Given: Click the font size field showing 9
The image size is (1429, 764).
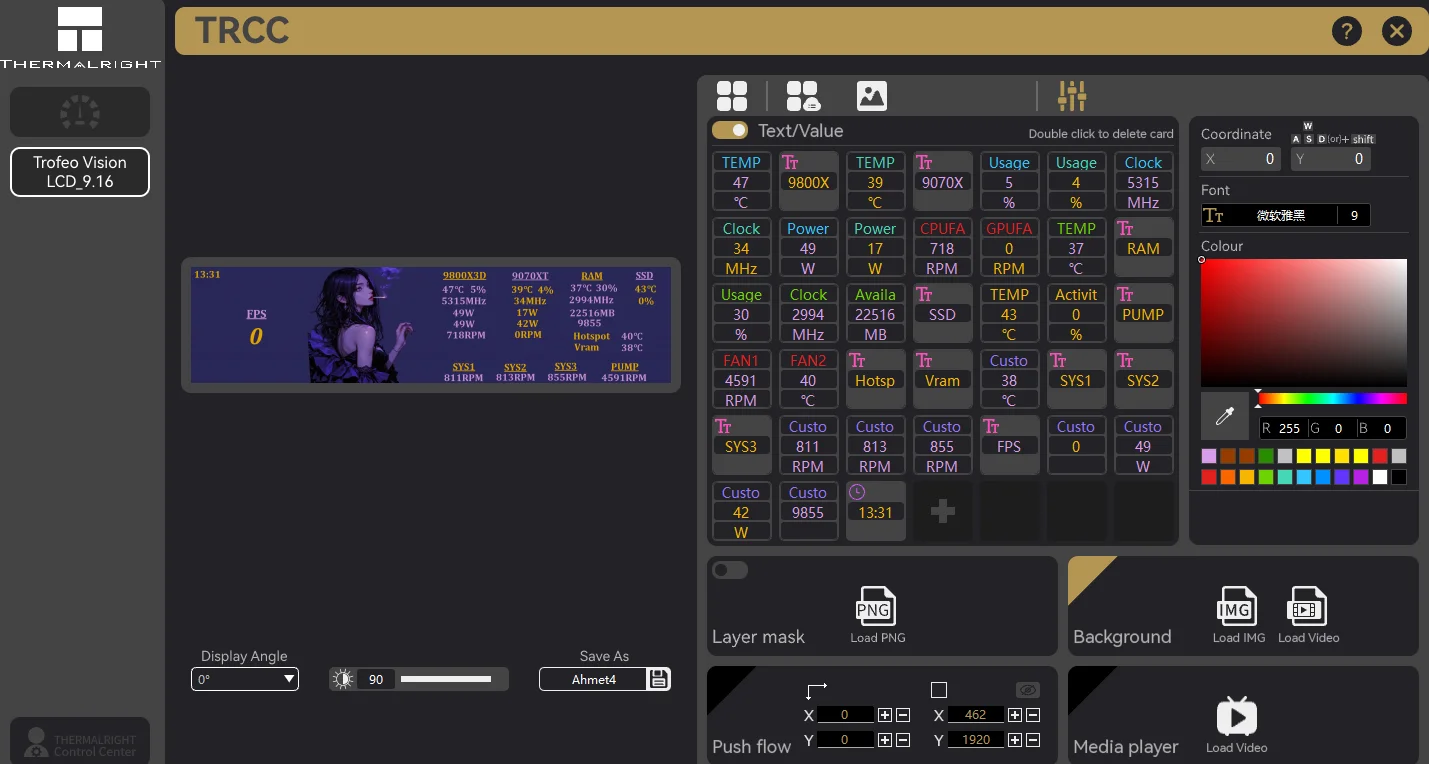Looking at the screenshot, I should click(1354, 215).
